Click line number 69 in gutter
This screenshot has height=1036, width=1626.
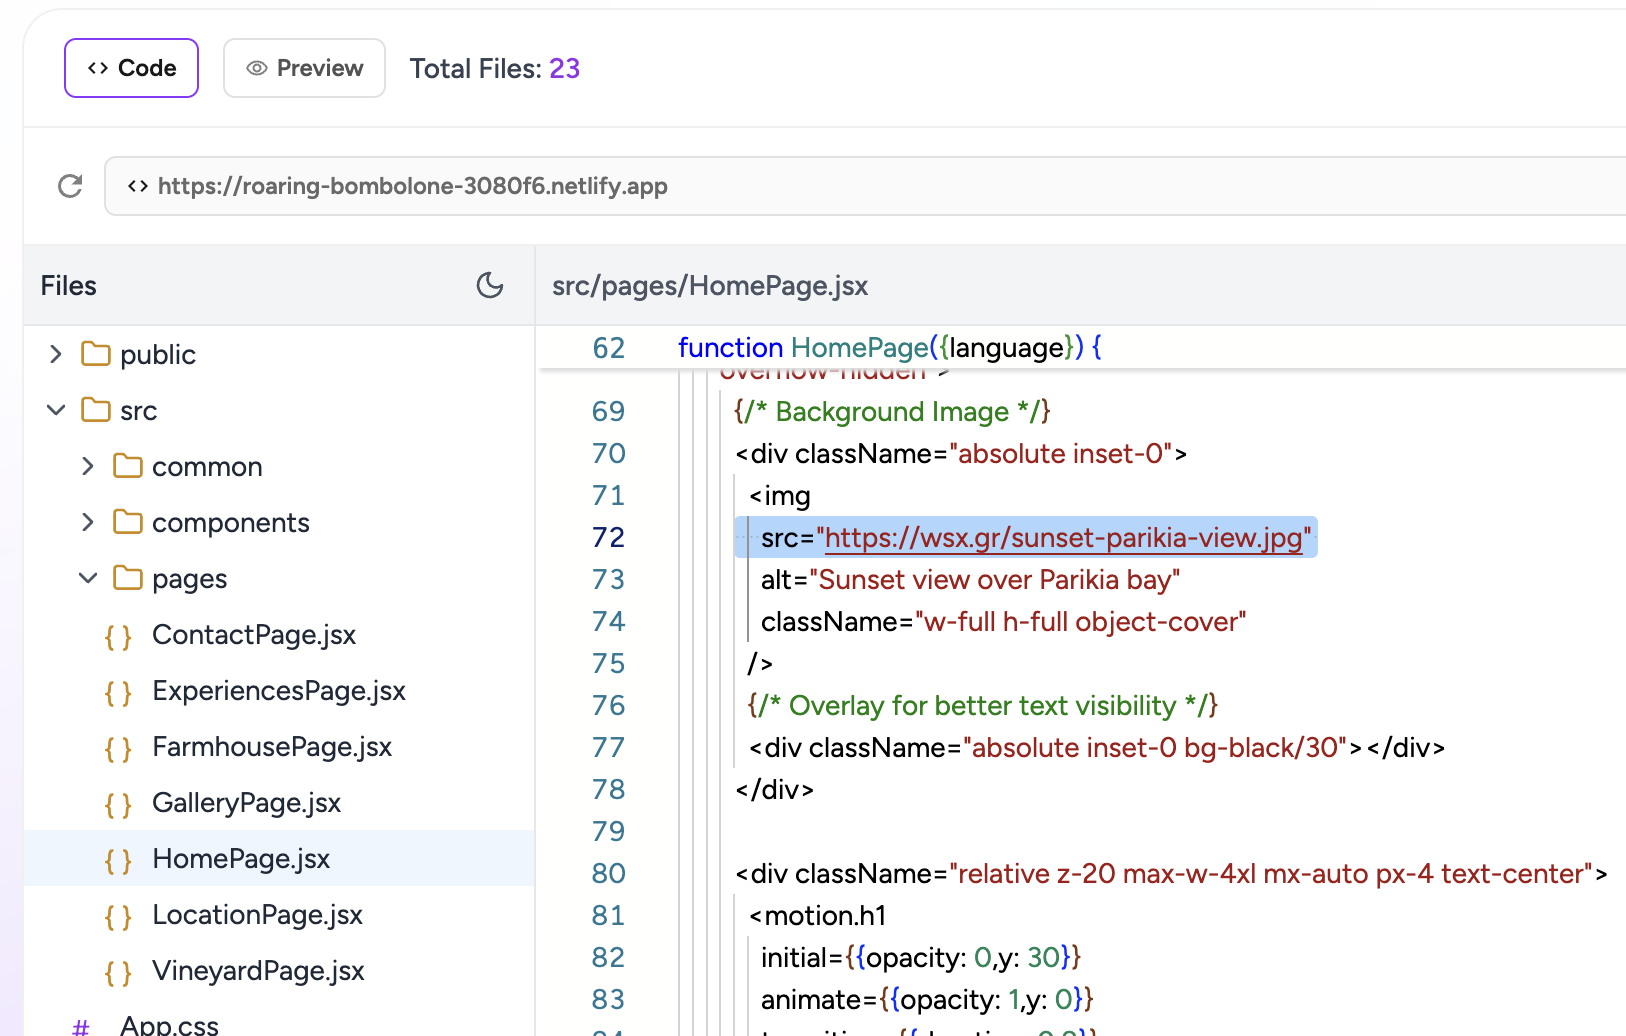(608, 412)
